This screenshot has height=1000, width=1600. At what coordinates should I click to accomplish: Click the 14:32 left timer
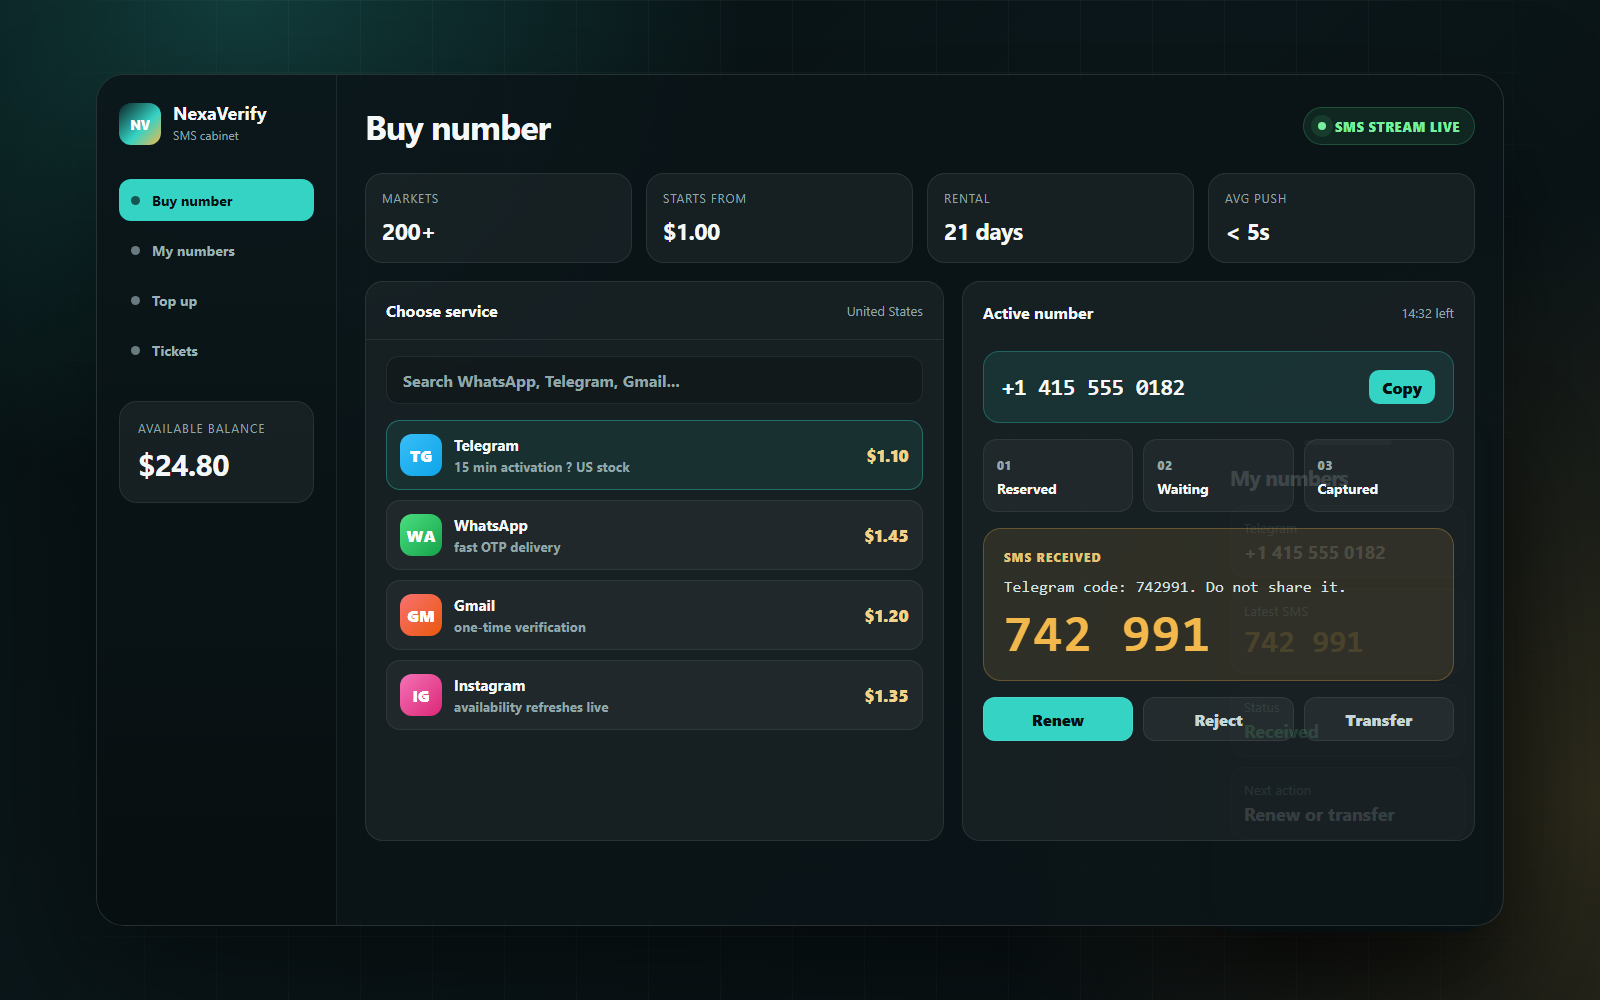(x=1427, y=314)
